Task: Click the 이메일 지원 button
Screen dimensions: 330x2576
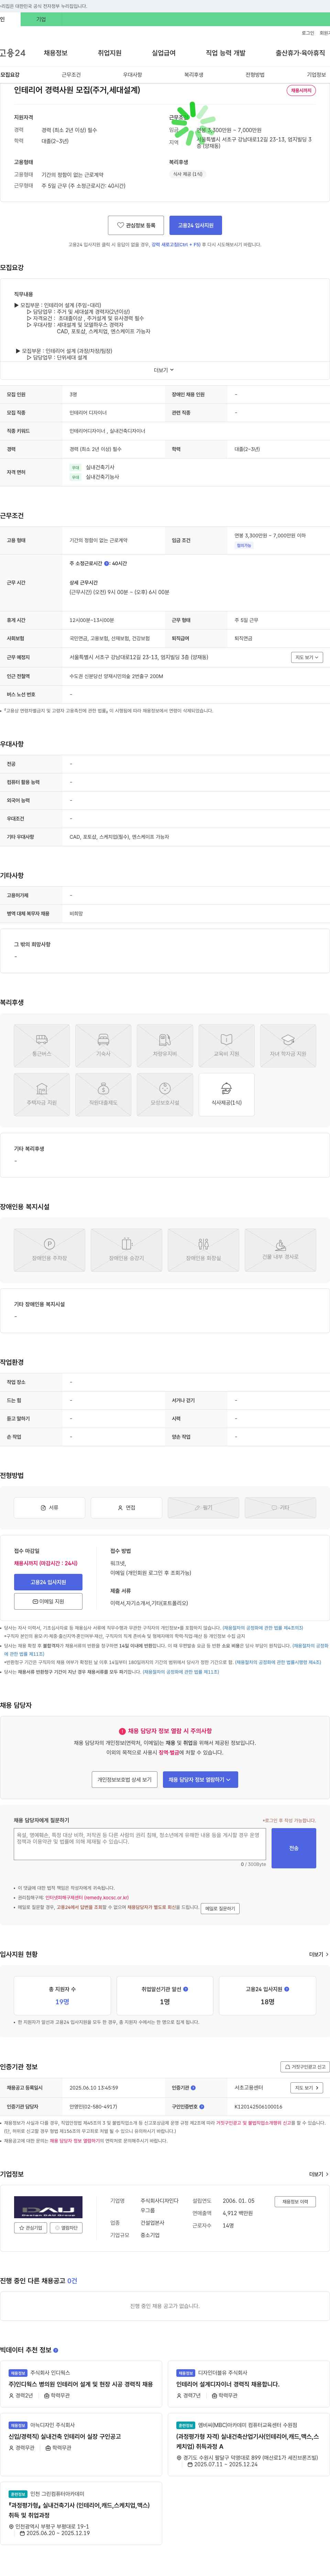Action: tap(48, 1601)
